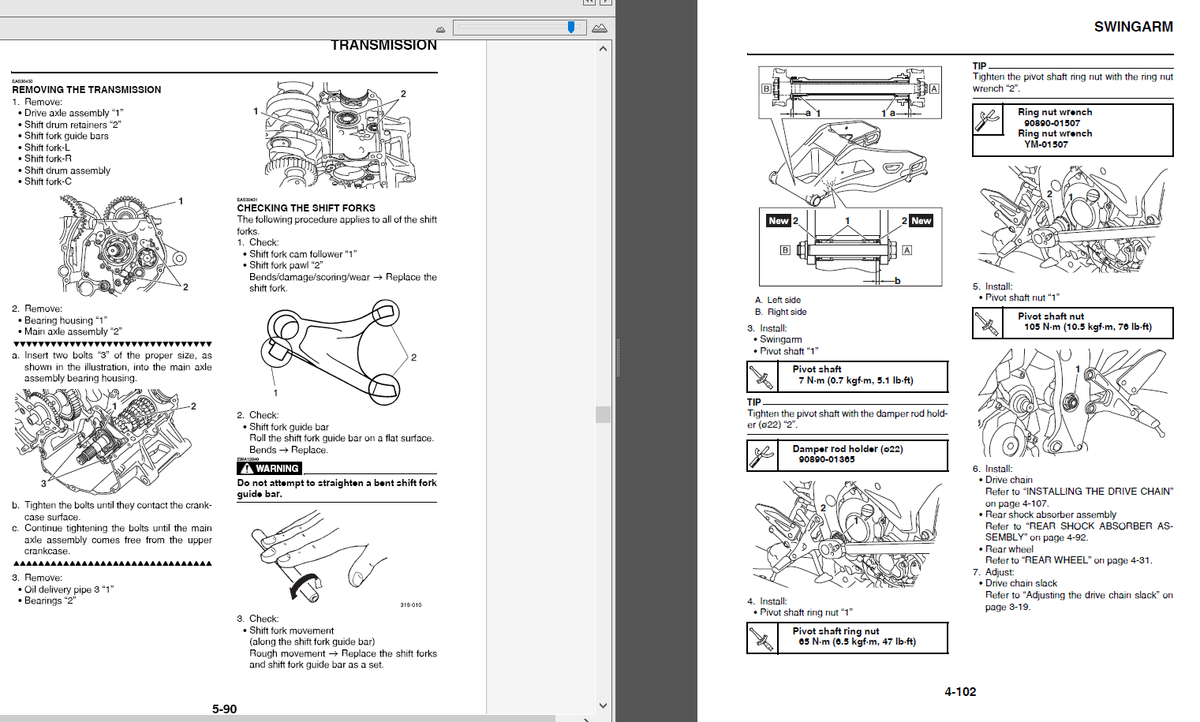Click the Pivot shaft ring nut 65 N·m box
1200x722 pixels.
(847, 638)
